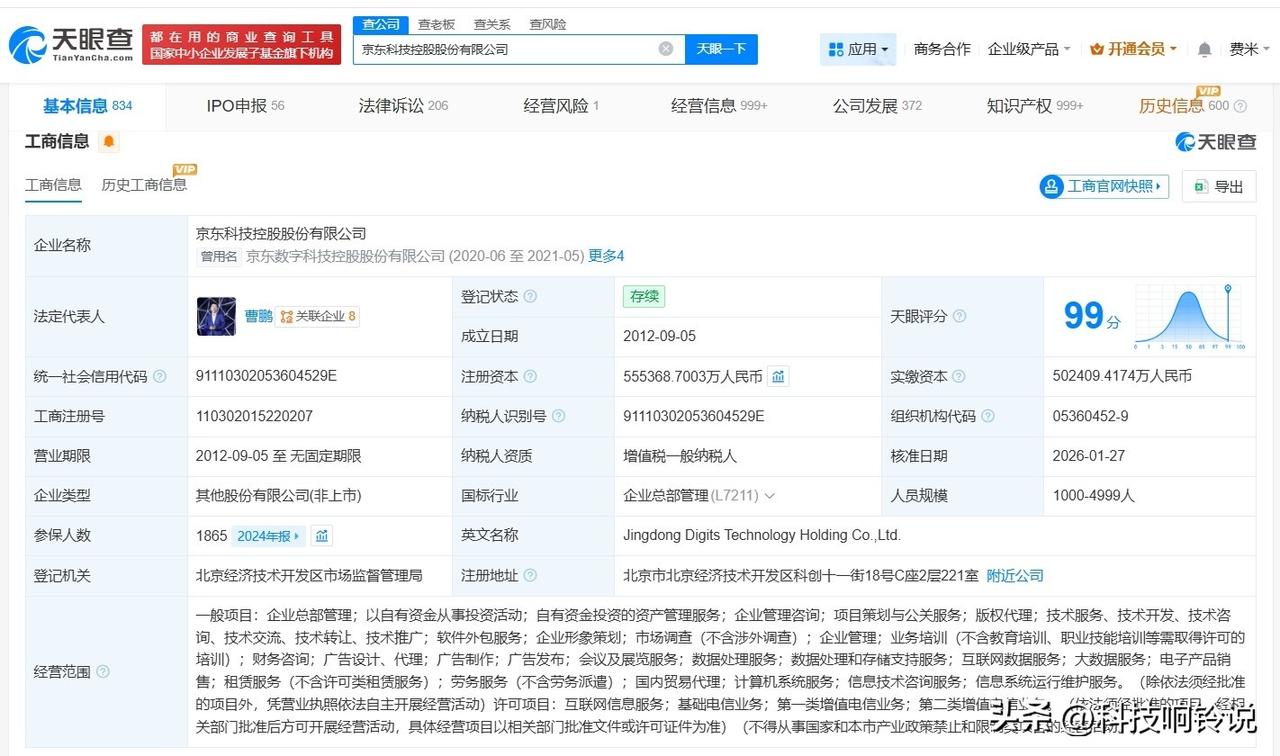Image resolution: width=1280 pixels, height=756 pixels.
Task: Click the info icon beside 纳税人识别号
Action: click(558, 416)
